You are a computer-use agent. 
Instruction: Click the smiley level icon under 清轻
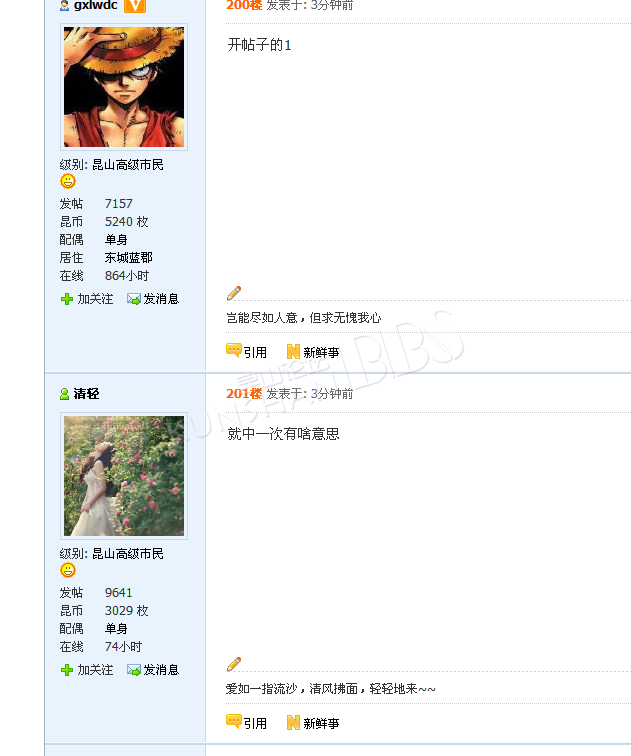[x=68, y=570]
